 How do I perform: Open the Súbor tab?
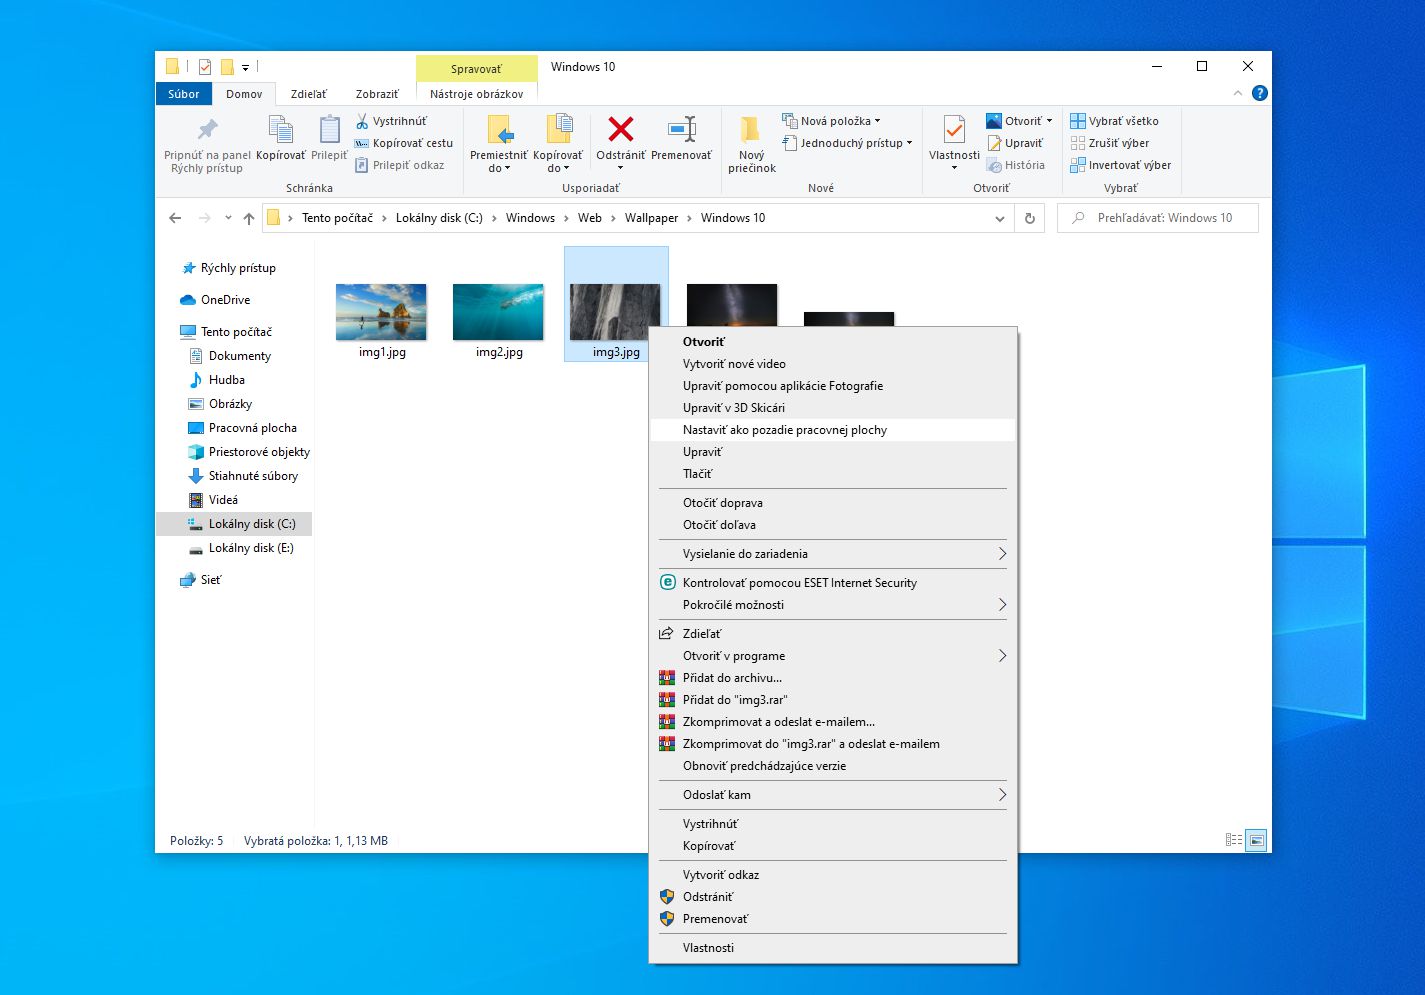[x=184, y=94]
